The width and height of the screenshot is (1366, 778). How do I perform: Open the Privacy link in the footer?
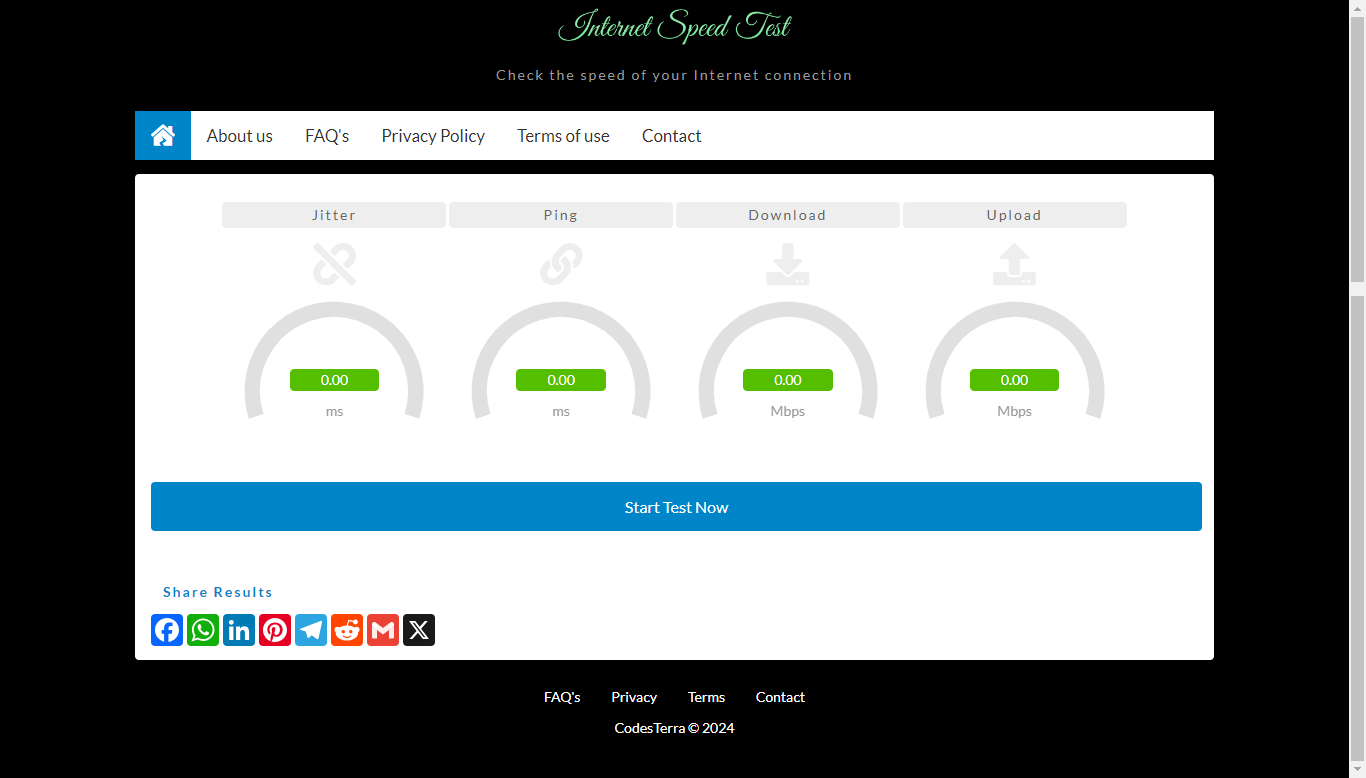tap(634, 697)
